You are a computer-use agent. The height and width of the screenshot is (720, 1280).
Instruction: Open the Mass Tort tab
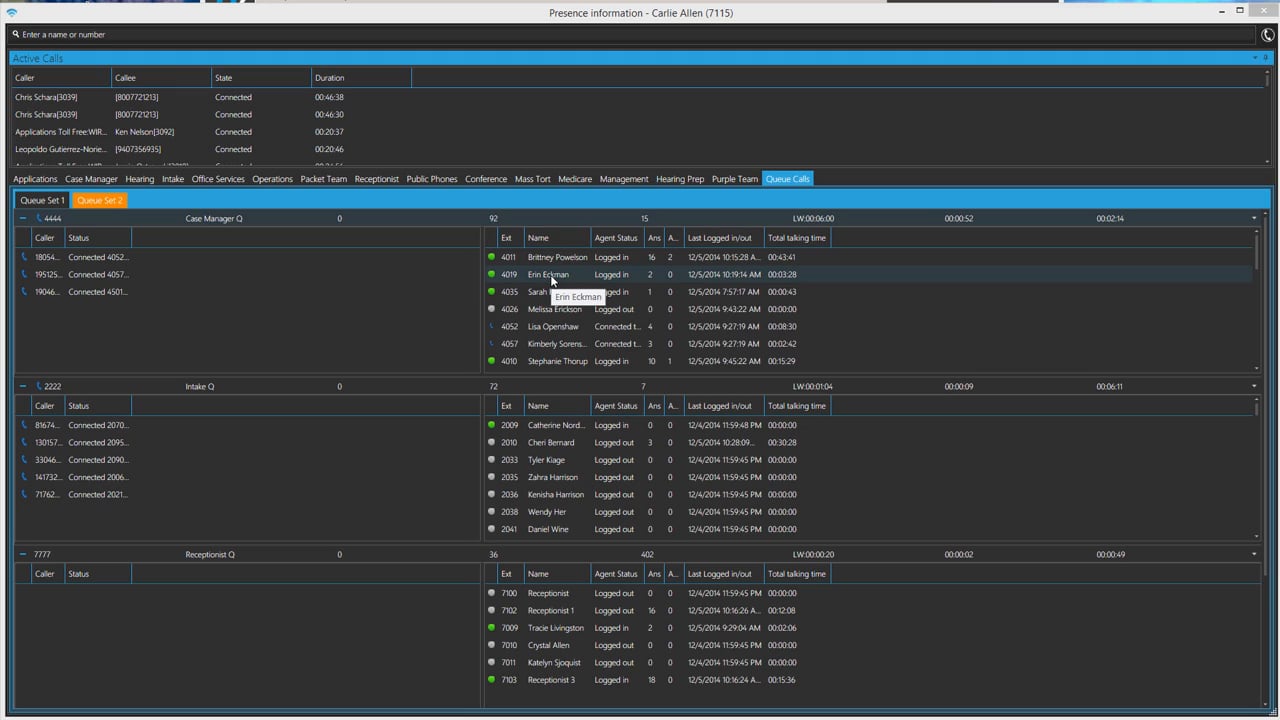coord(533,179)
